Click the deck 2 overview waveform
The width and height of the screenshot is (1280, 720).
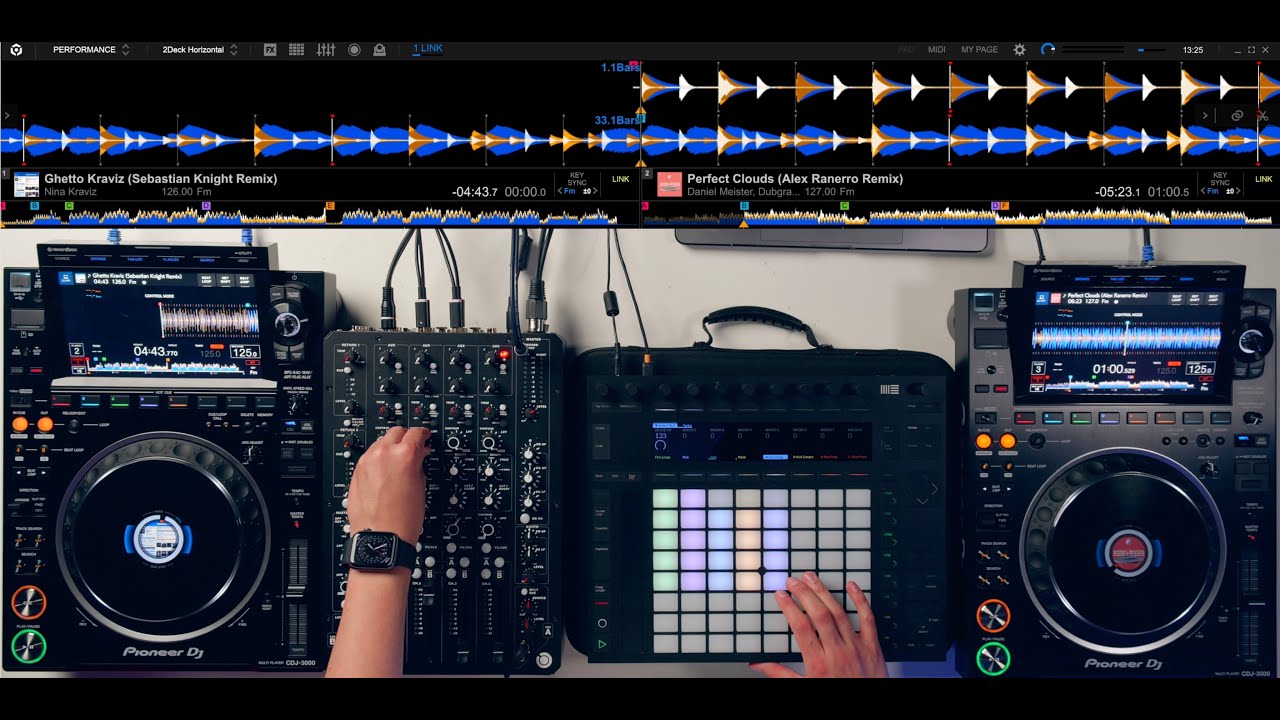(960, 216)
